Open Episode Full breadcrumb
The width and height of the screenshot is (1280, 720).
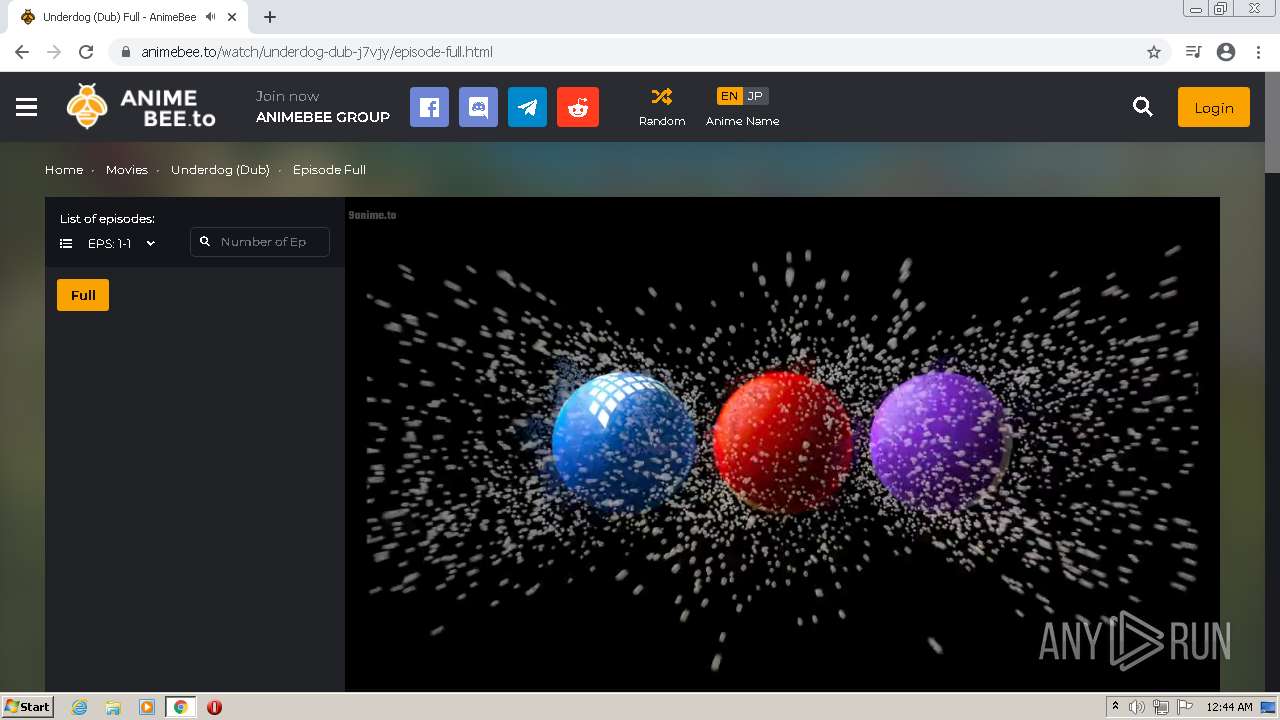[329, 170]
